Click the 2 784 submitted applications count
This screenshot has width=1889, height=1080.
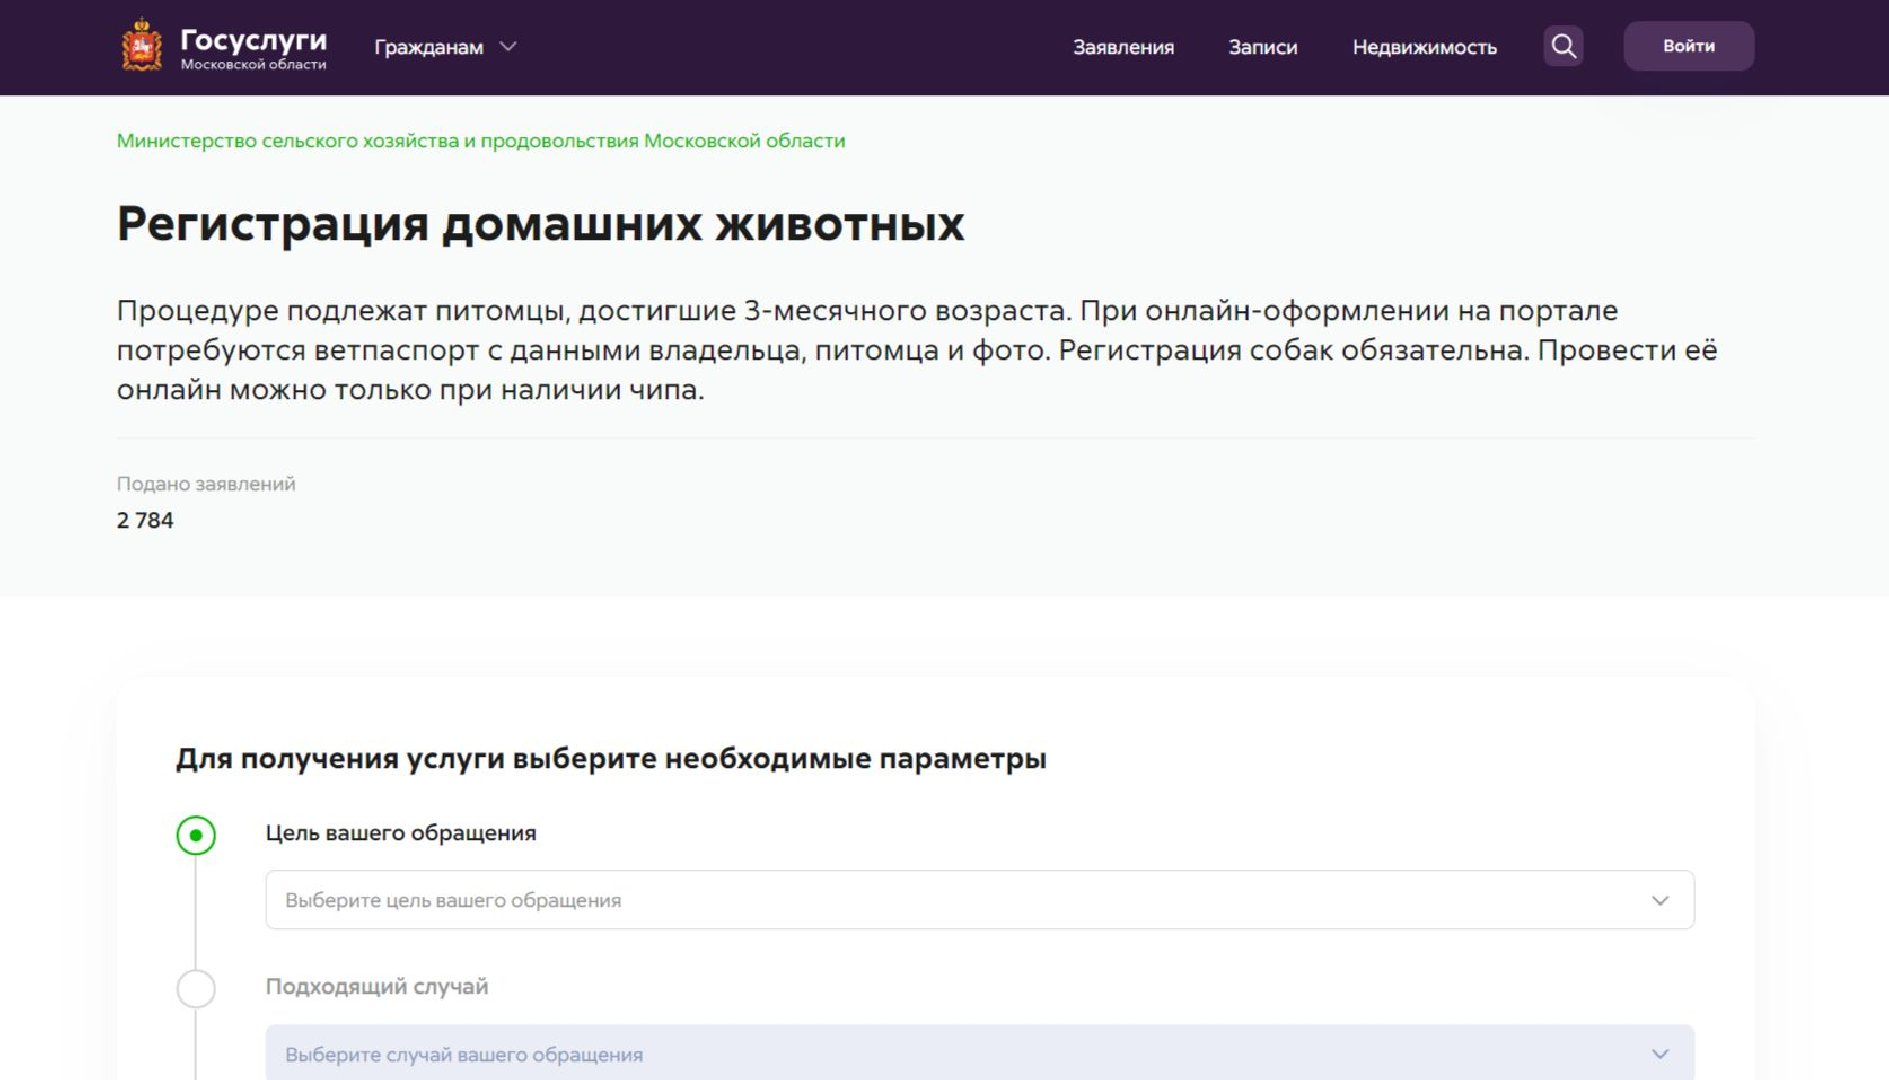pos(145,520)
